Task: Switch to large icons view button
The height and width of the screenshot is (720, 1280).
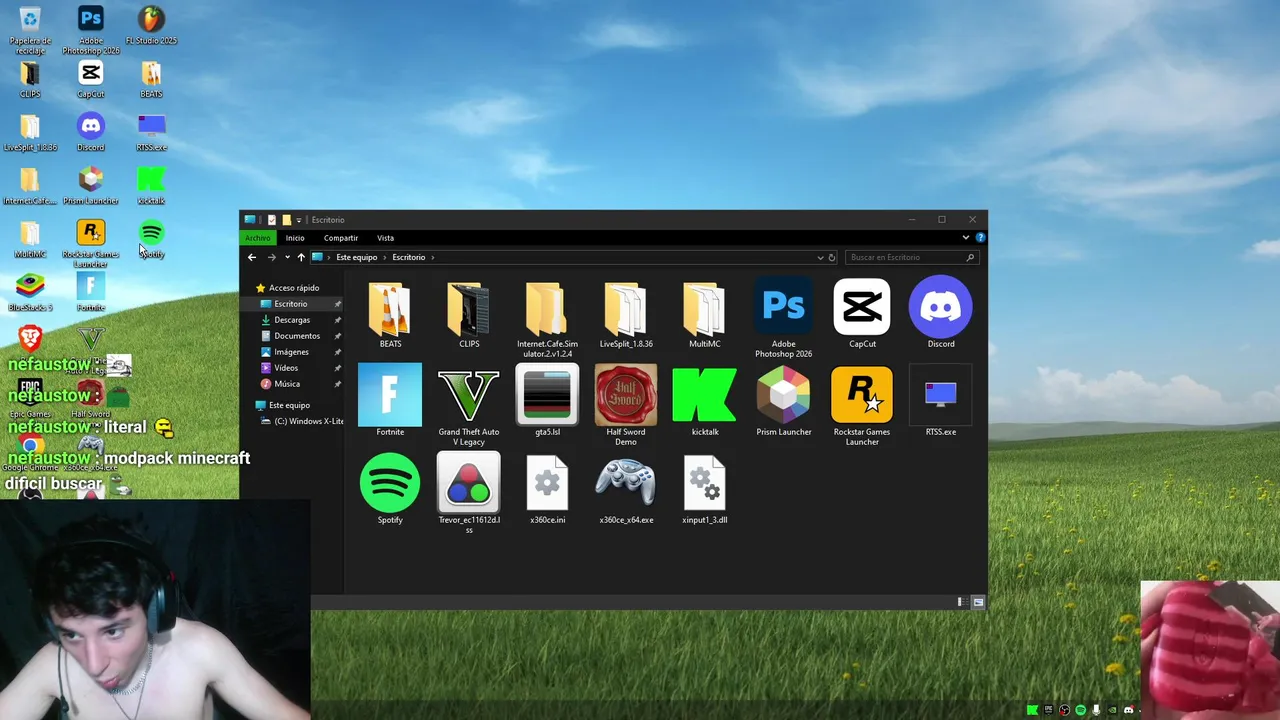Action: (x=978, y=602)
